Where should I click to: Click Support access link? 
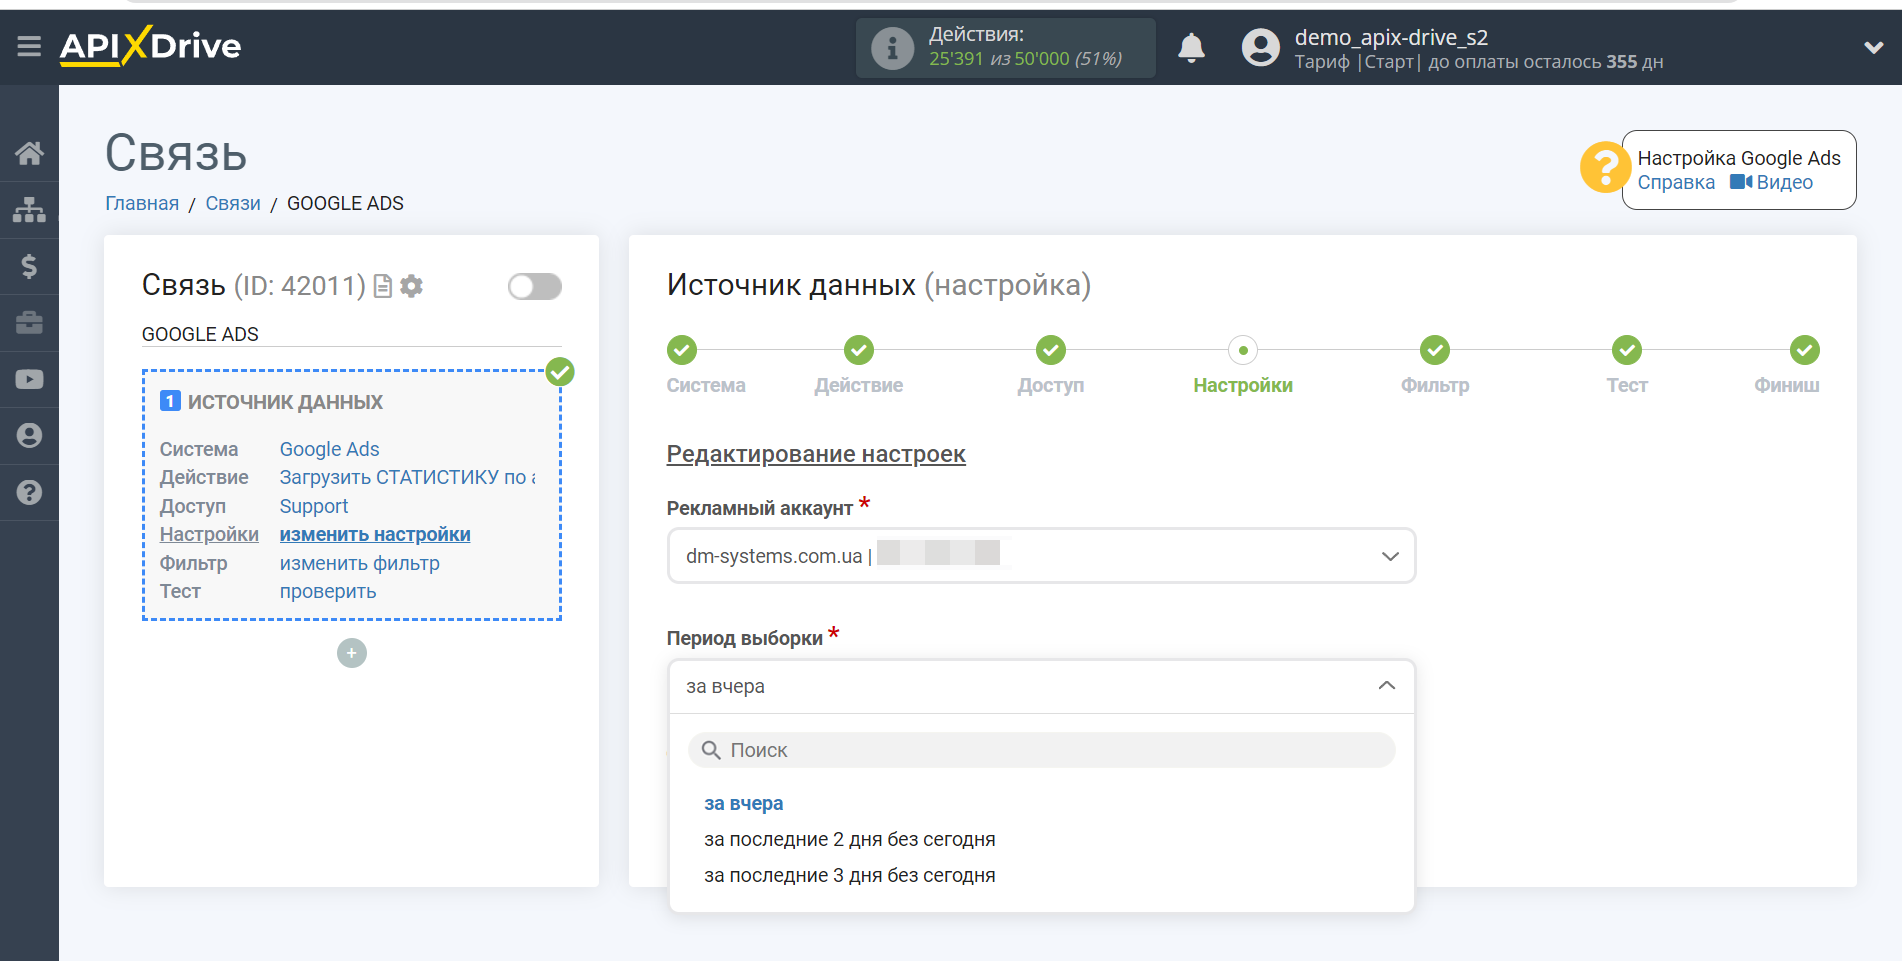coord(314,506)
